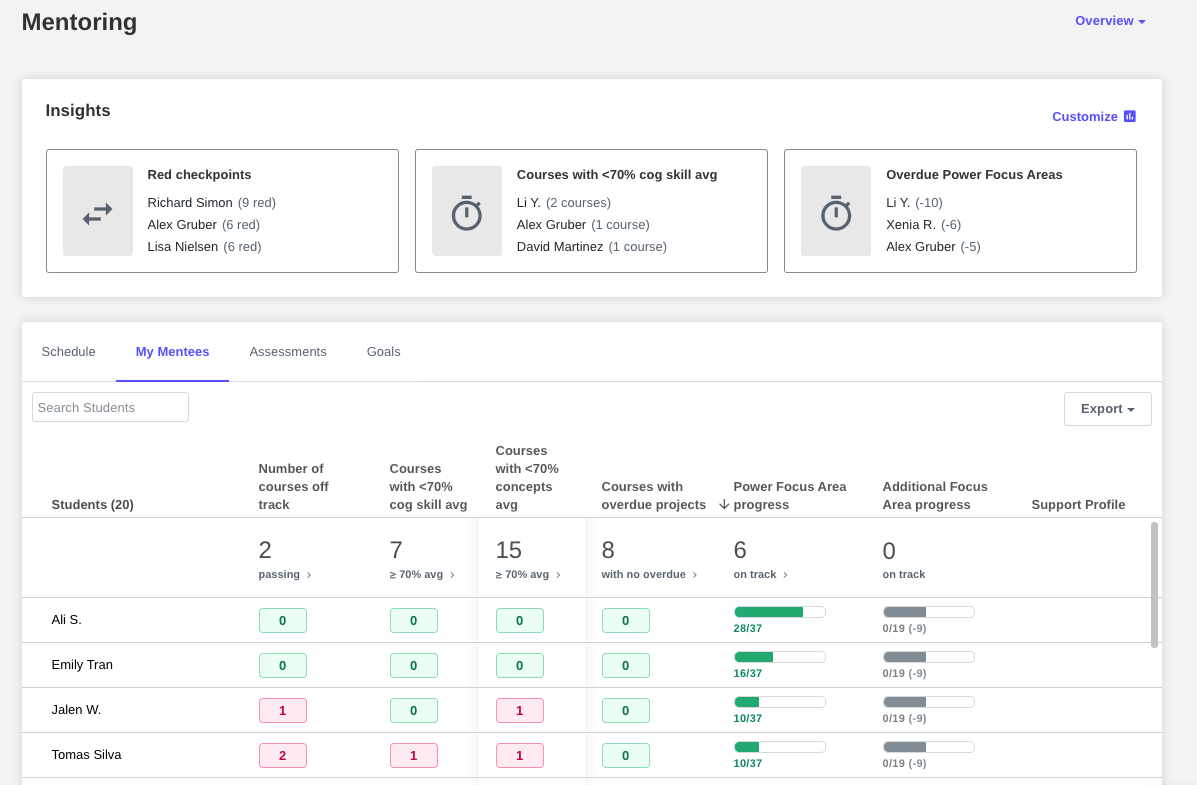The height and width of the screenshot is (785, 1197).
Task: Expand the Export dropdown button
Action: point(1107,409)
